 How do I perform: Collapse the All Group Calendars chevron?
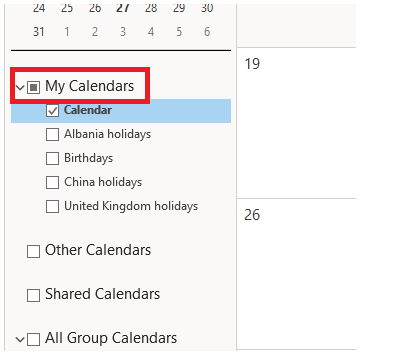point(20,340)
